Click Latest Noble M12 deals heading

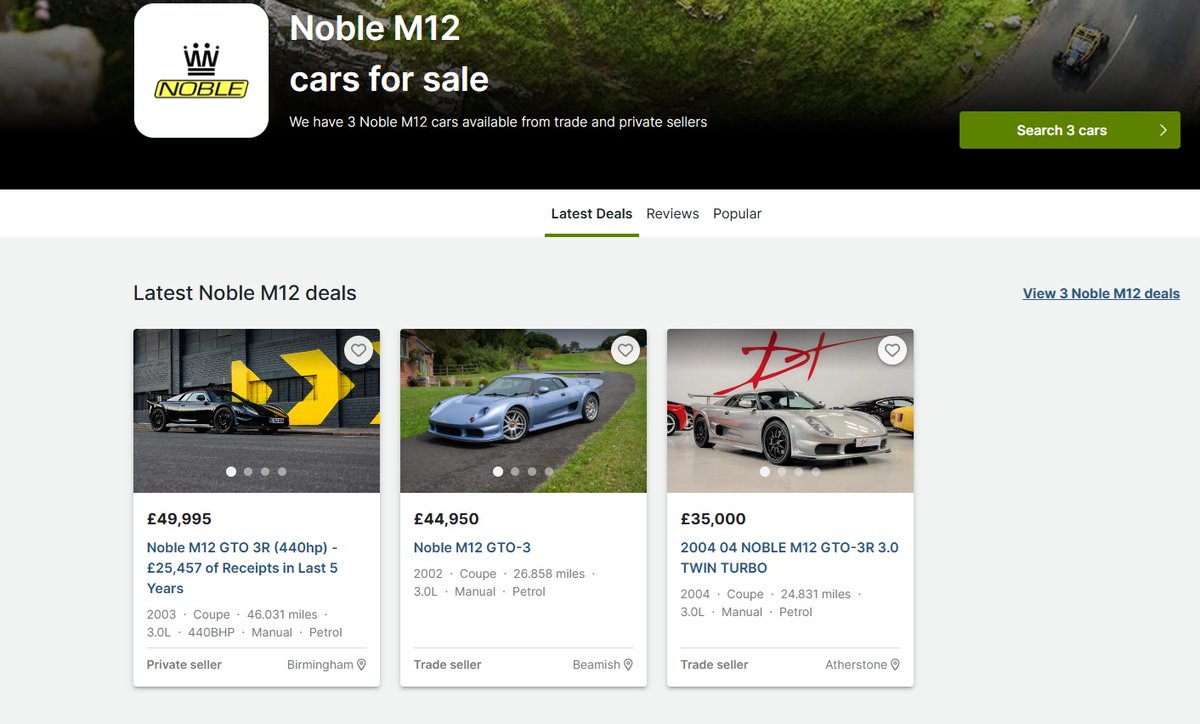point(245,293)
